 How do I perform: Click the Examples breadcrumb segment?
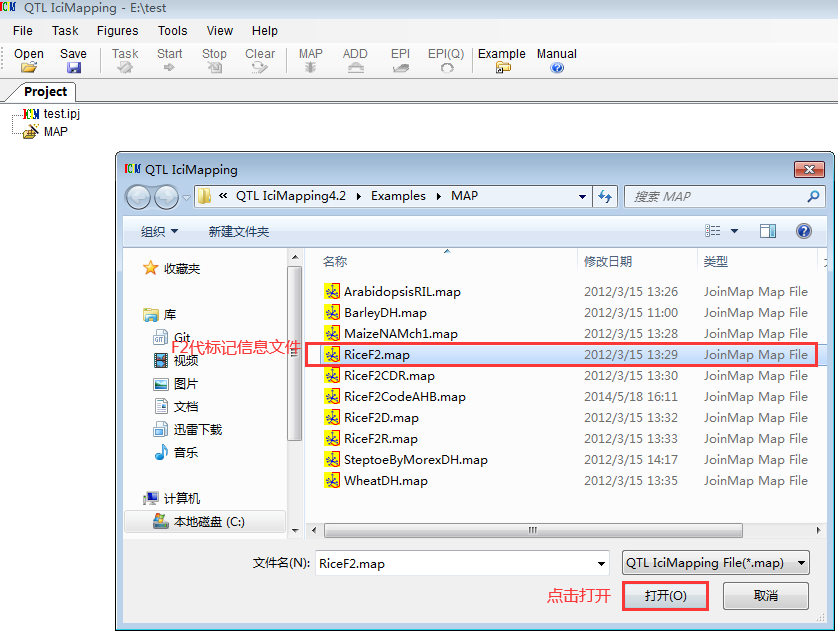point(398,196)
